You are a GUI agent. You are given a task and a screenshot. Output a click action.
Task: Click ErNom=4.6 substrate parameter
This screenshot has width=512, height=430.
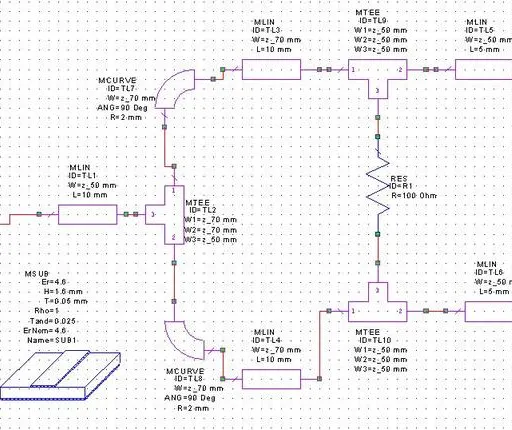(45, 331)
